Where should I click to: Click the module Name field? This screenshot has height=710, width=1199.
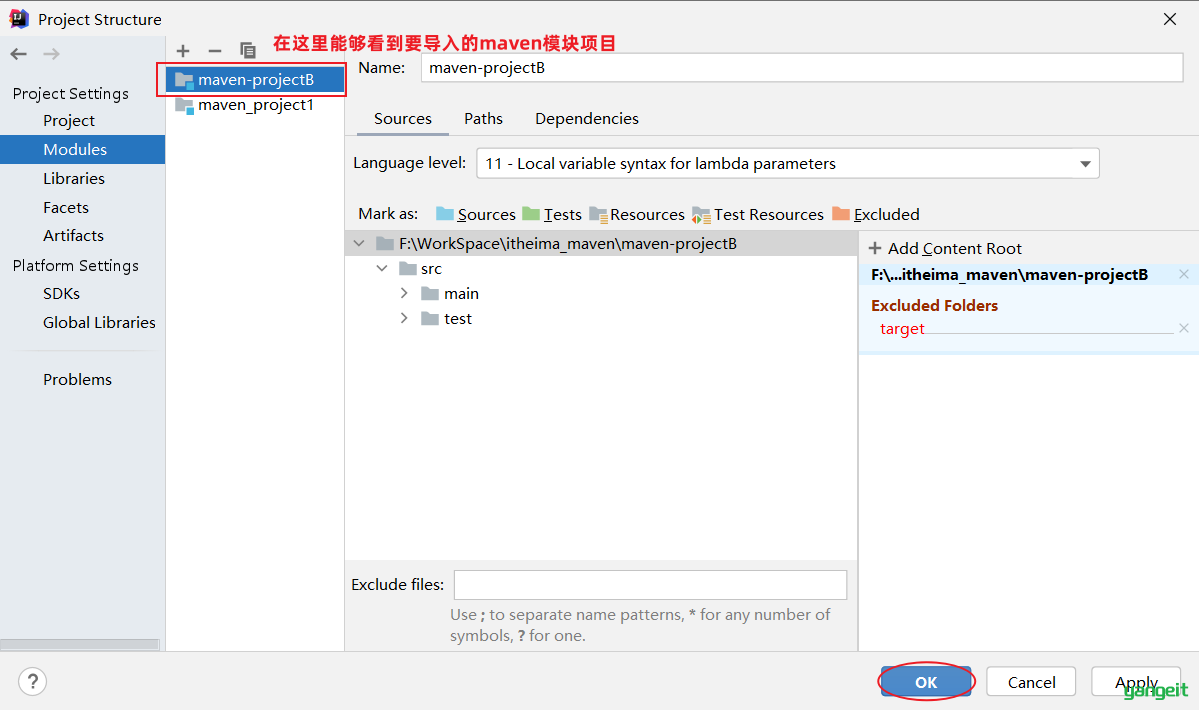tap(802, 68)
